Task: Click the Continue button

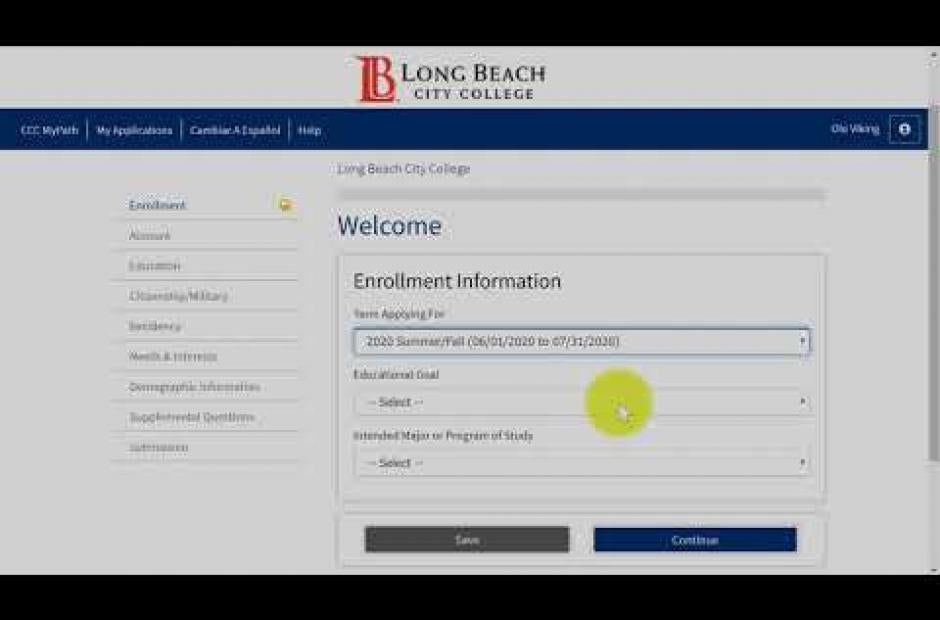Action: coord(695,540)
